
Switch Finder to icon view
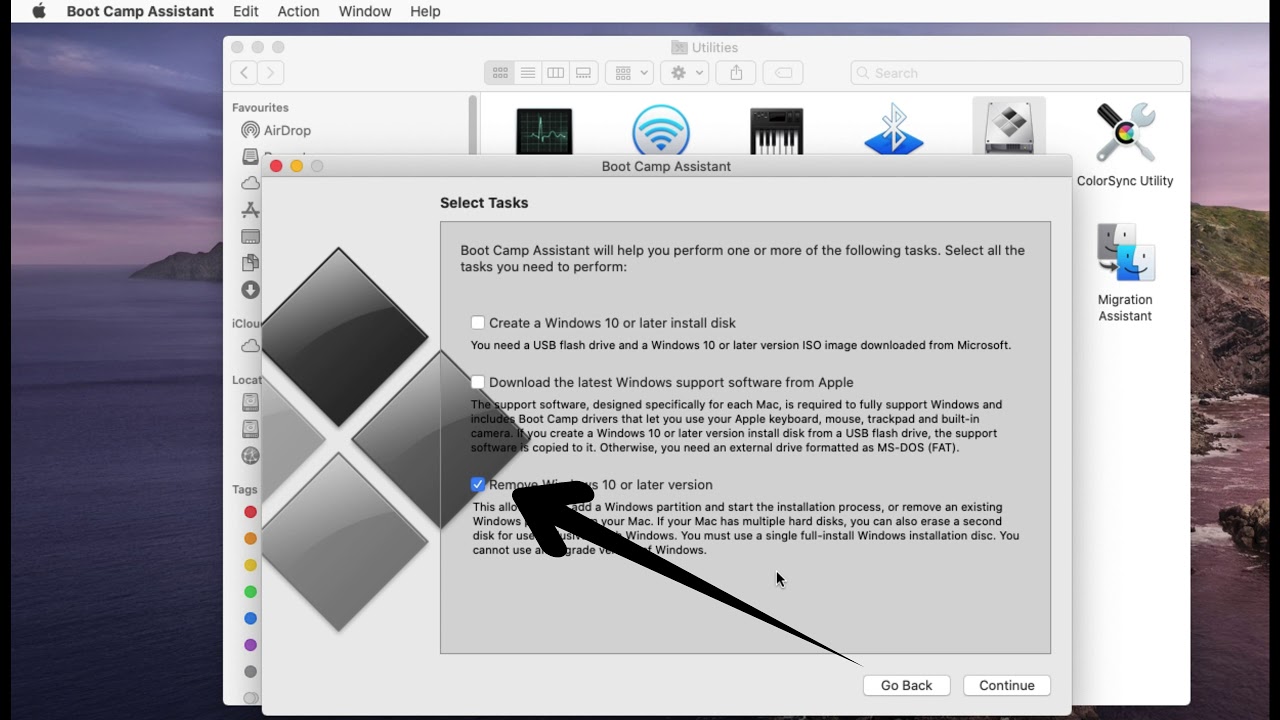pyautogui.click(x=499, y=73)
